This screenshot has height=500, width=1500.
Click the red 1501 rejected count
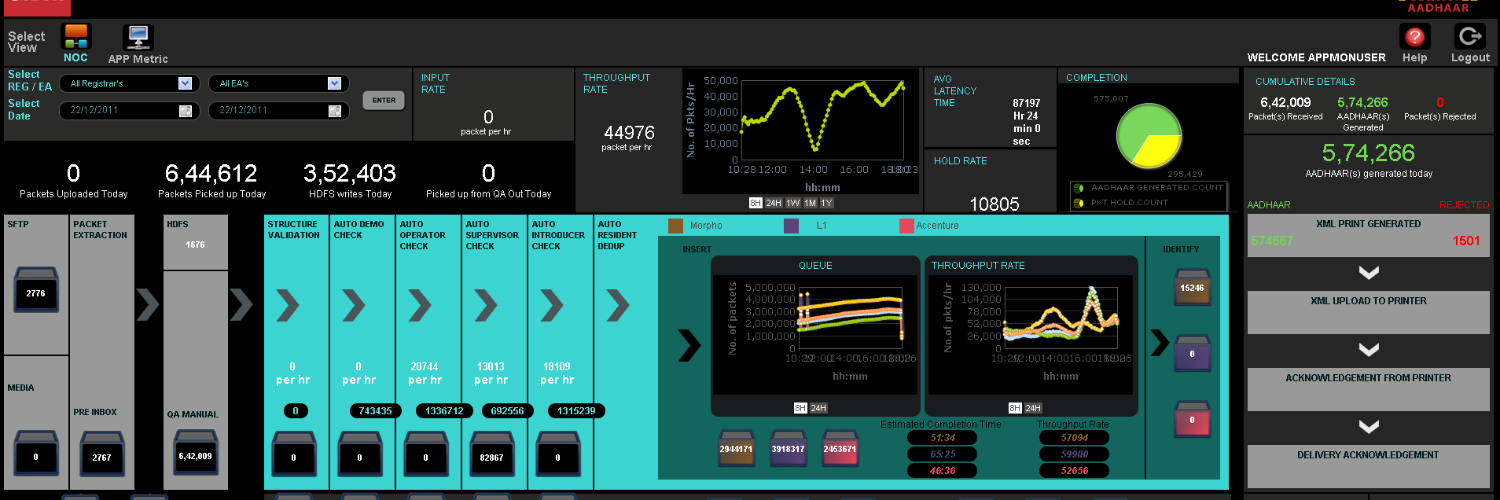pos(1465,240)
